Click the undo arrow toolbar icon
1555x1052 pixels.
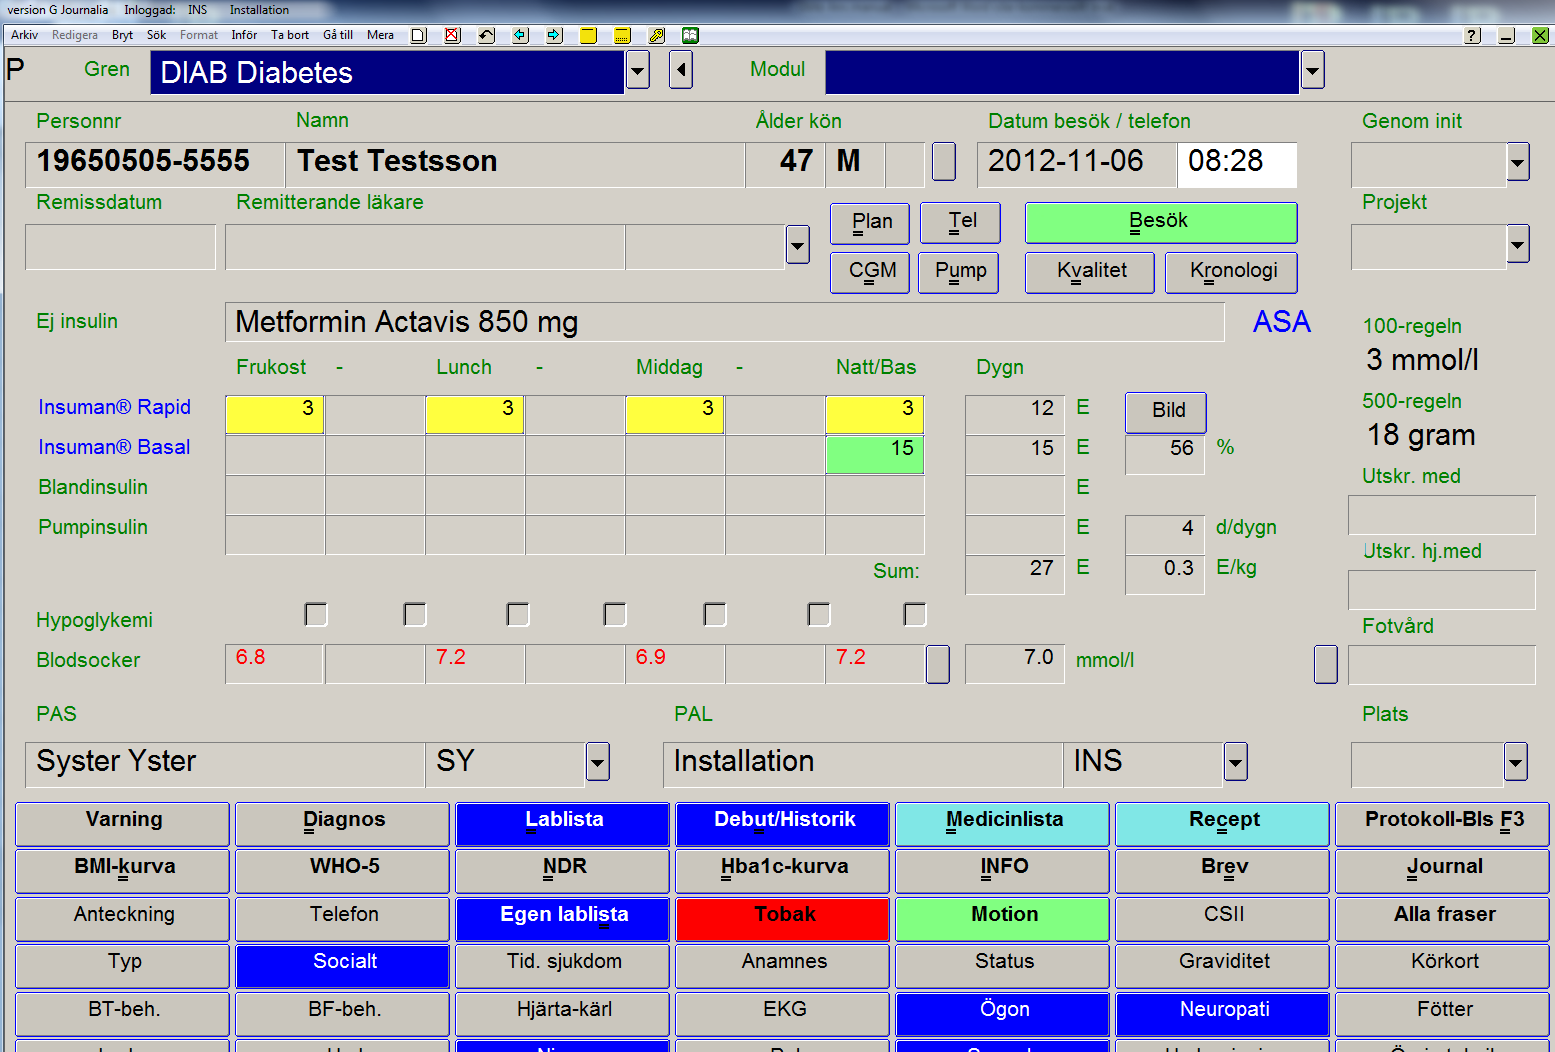pyautogui.click(x=486, y=35)
